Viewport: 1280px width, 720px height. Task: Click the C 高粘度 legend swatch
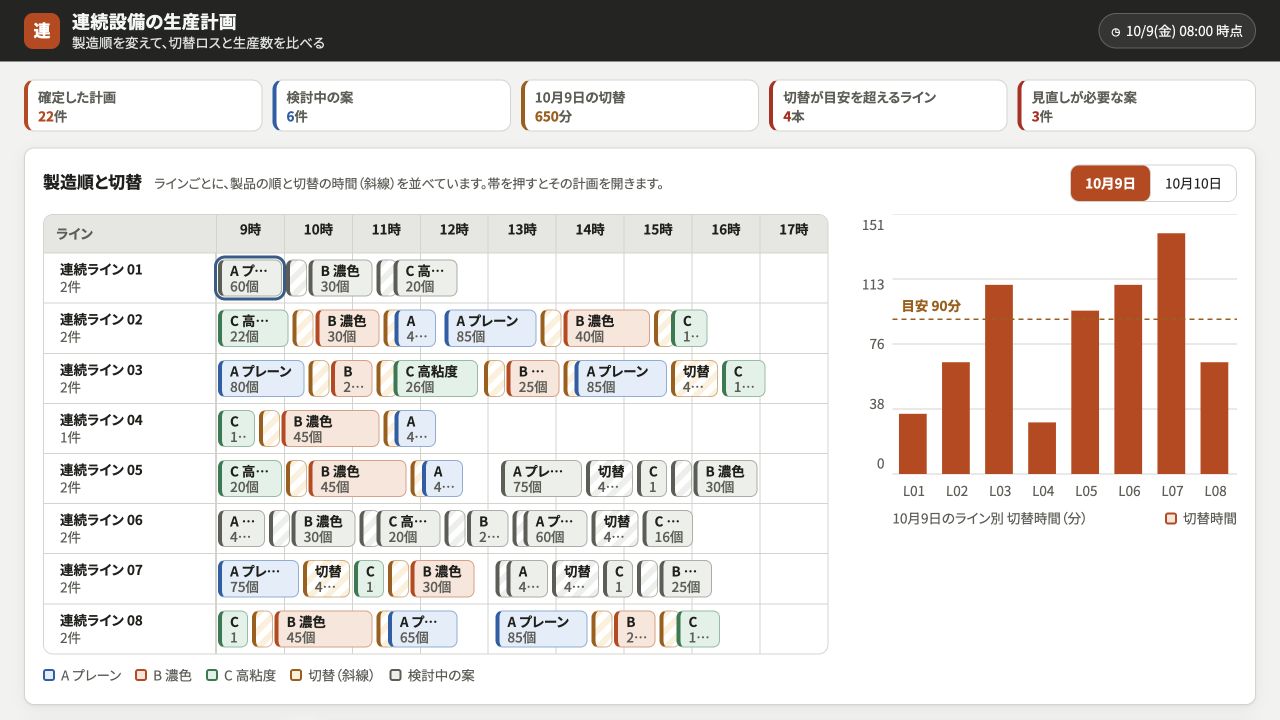[x=212, y=675]
